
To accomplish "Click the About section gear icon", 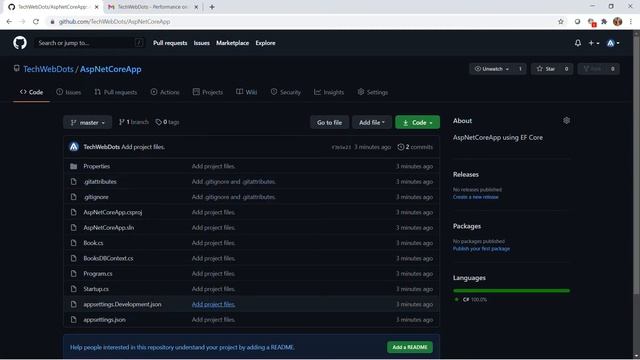I will coord(566,120).
